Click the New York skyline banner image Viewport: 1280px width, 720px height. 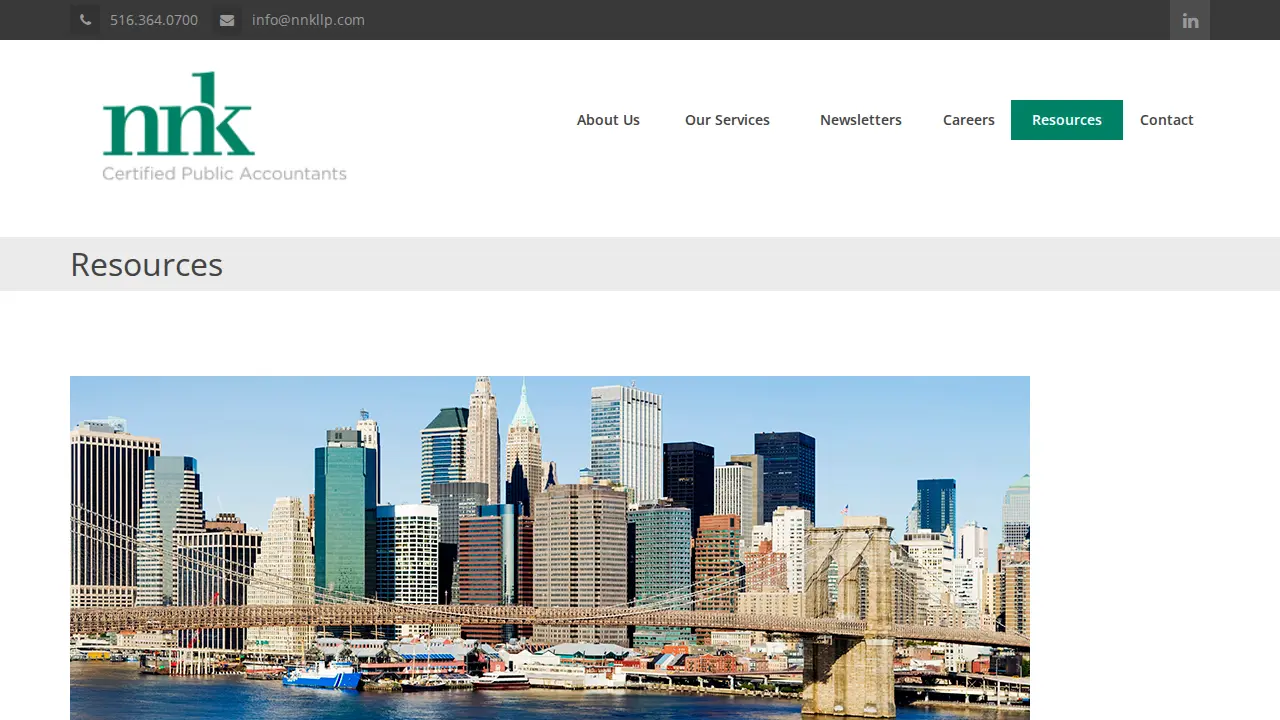click(x=550, y=548)
